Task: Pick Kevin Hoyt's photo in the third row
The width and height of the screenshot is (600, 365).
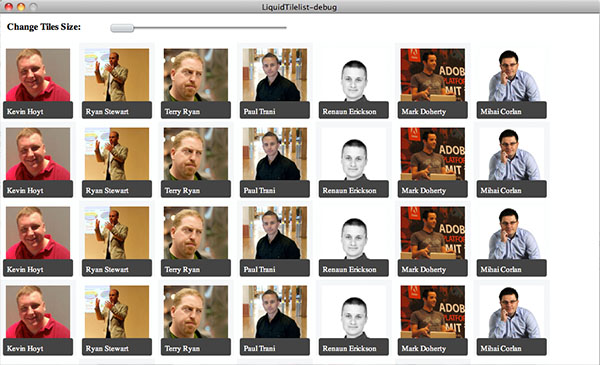Action: (38, 233)
